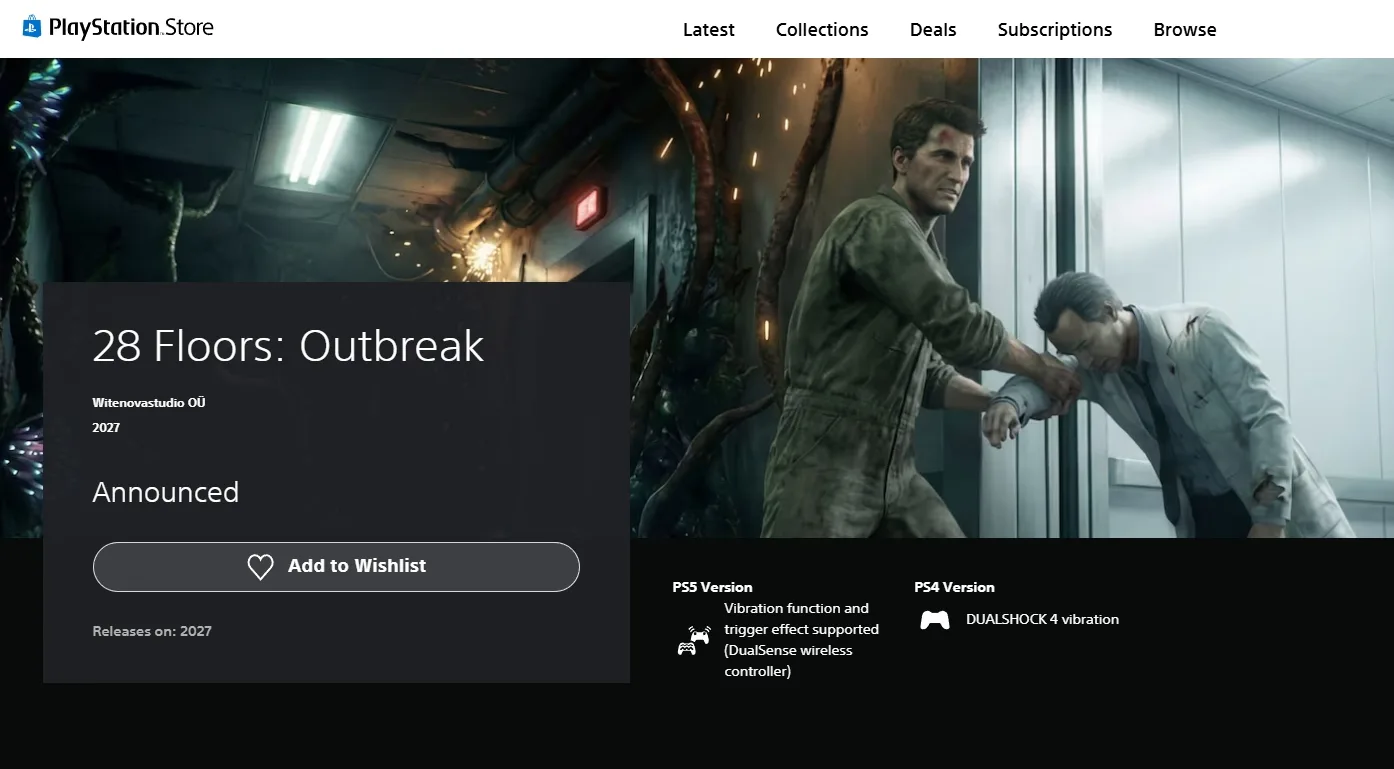Click the Witenovastudio OÜ publisher name
Screen dimensions: 1394x769
[x=149, y=403]
